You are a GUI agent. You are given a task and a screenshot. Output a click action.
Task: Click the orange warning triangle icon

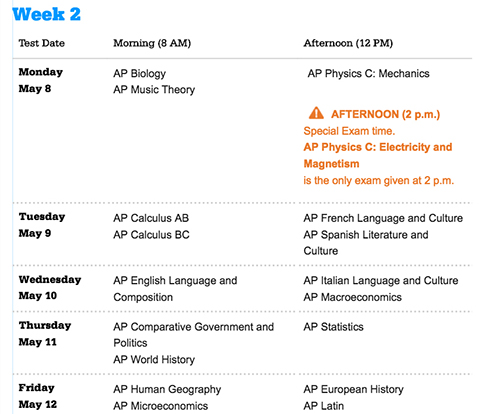[316, 113]
